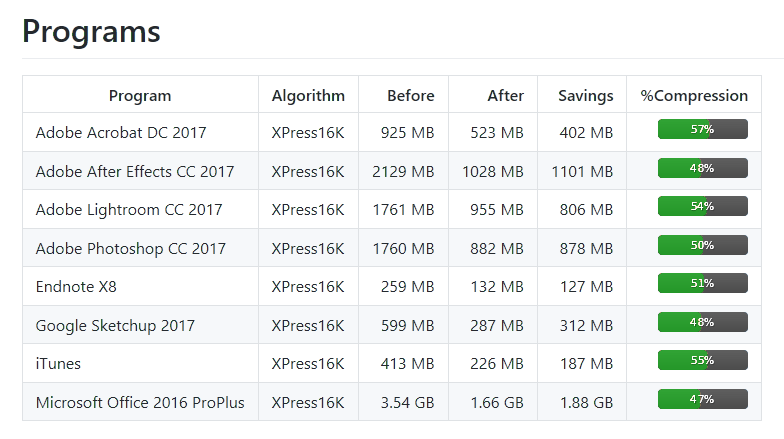Click the Before column header
The width and height of the screenshot is (784, 439).
410,96
